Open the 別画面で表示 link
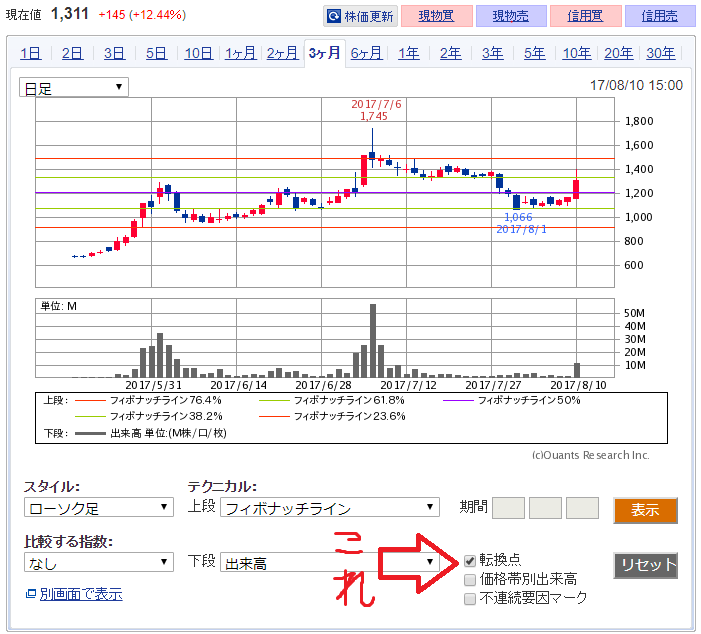701x634 pixels. (x=81, y=594)
